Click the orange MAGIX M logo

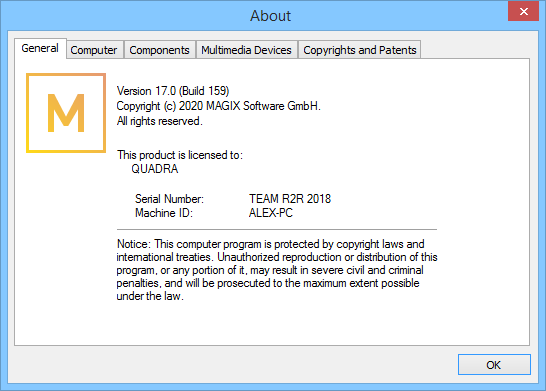[66, 113]
